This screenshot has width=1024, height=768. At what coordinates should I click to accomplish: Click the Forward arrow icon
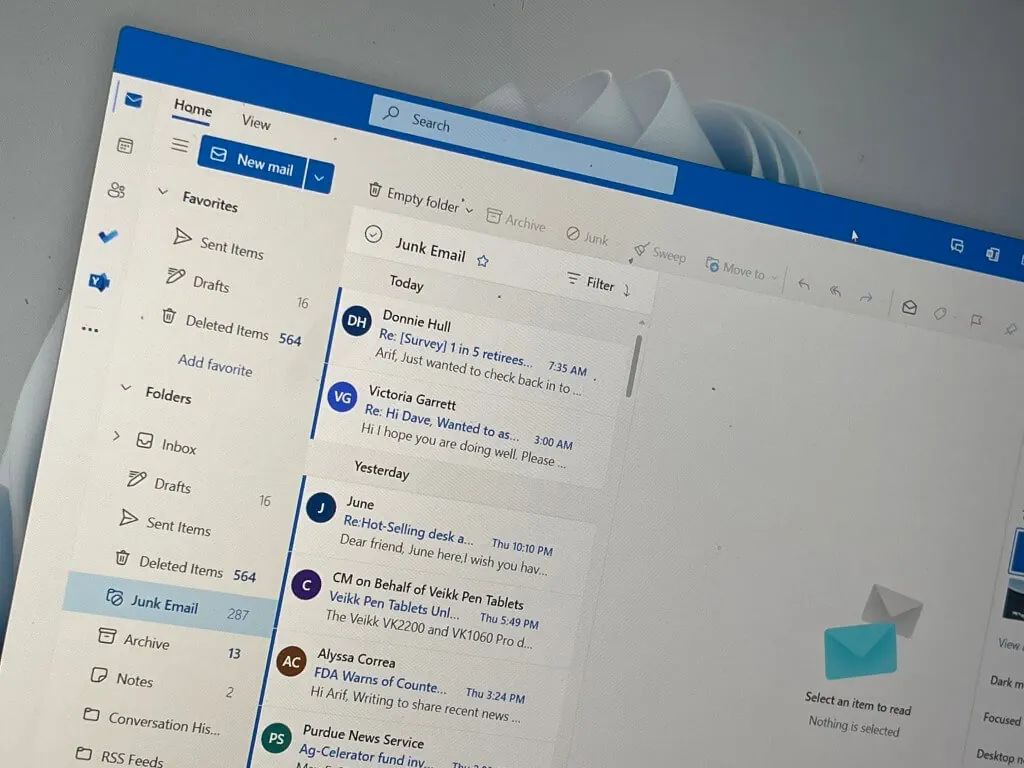866,298
